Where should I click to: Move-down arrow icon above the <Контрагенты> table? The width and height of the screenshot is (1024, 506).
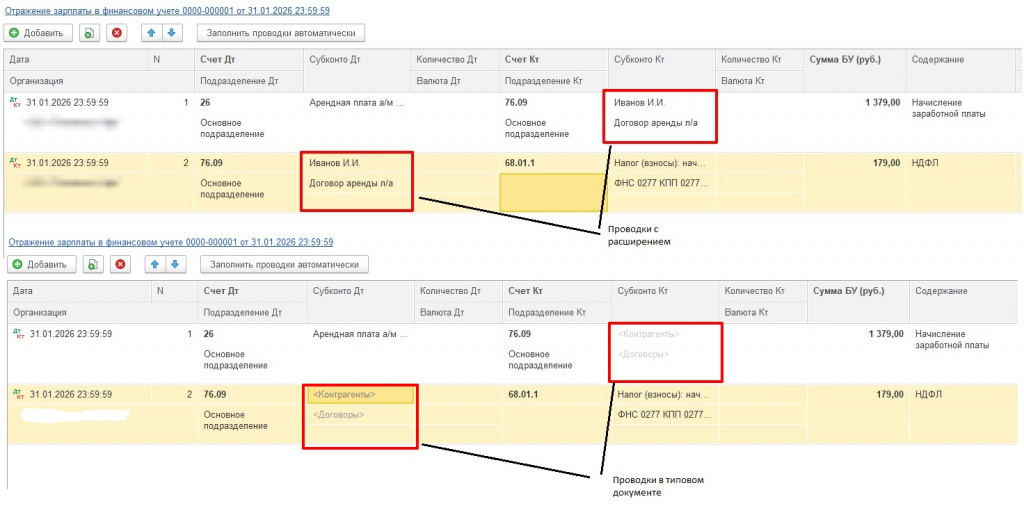175,264
